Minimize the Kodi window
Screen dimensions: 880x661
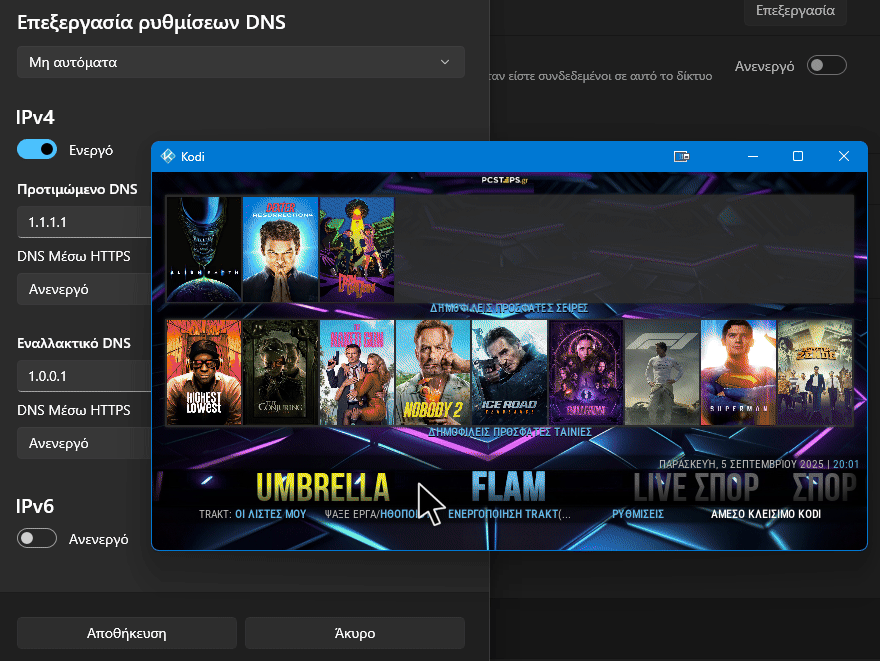(753, 157)
